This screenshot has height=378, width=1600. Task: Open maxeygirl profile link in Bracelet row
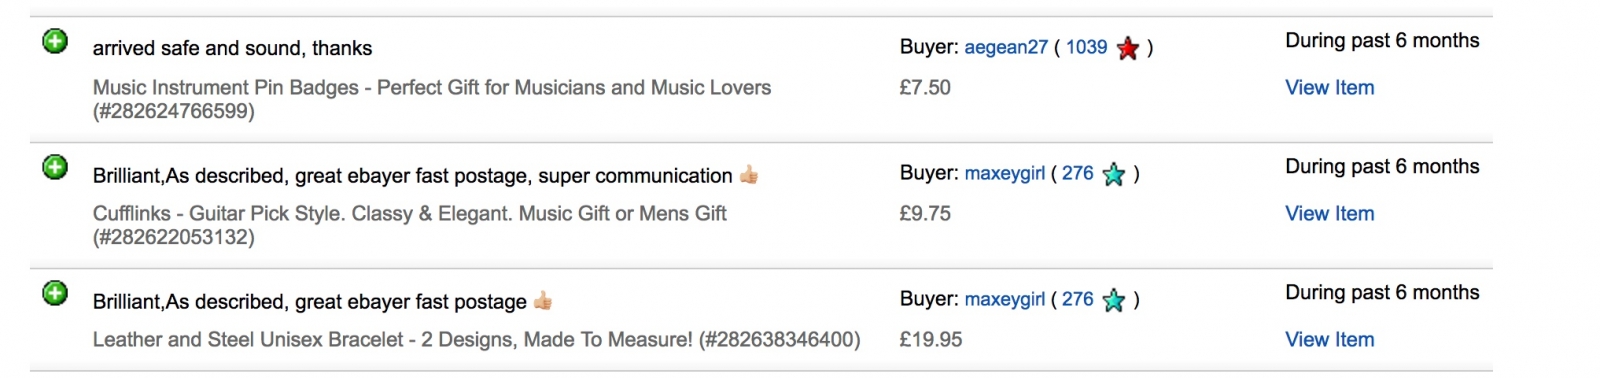(x=1004, y=299)
